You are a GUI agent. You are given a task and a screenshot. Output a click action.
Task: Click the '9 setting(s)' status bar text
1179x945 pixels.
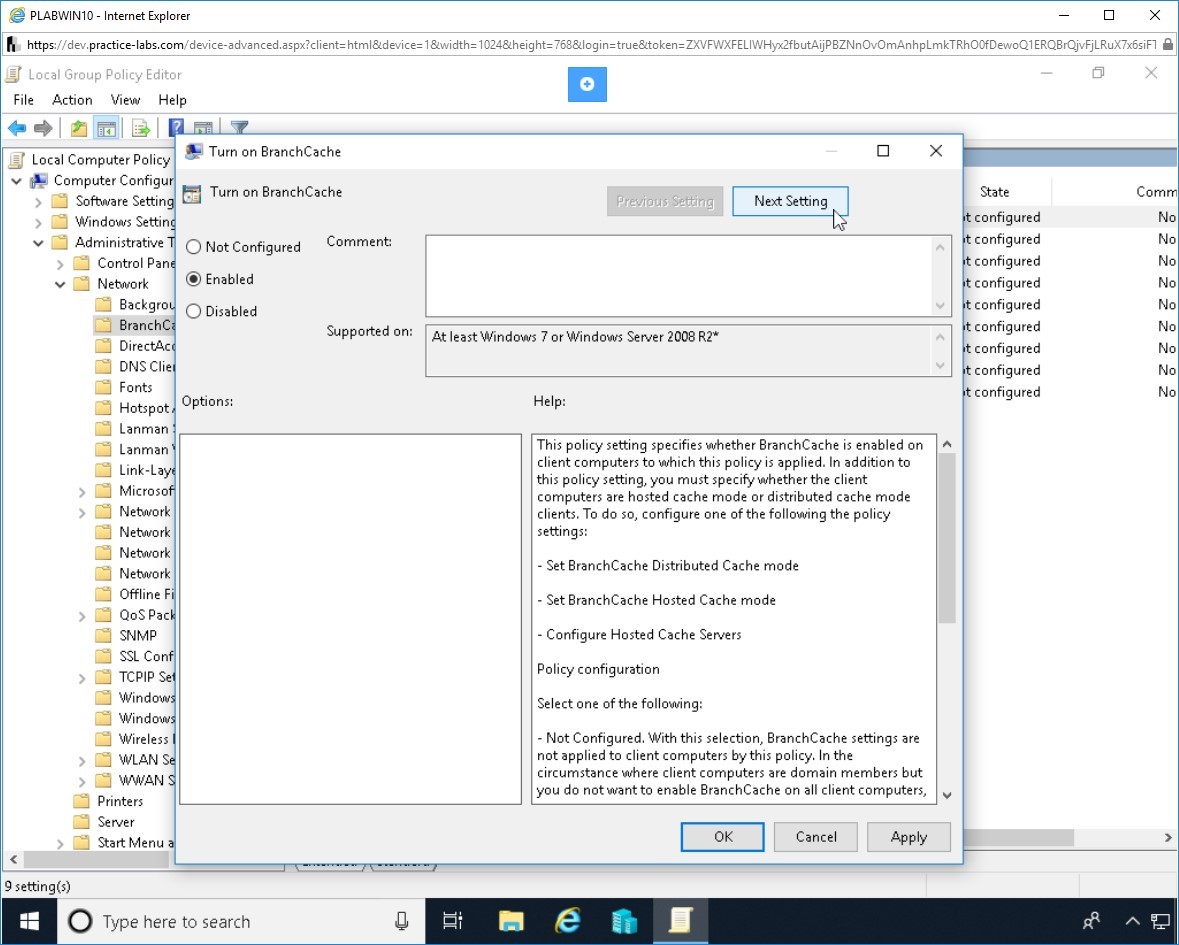coord(38,886)
